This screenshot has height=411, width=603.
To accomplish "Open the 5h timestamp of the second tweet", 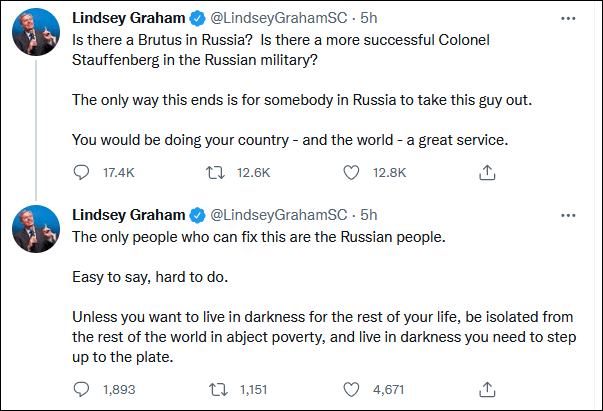I will tap(368, 215).
